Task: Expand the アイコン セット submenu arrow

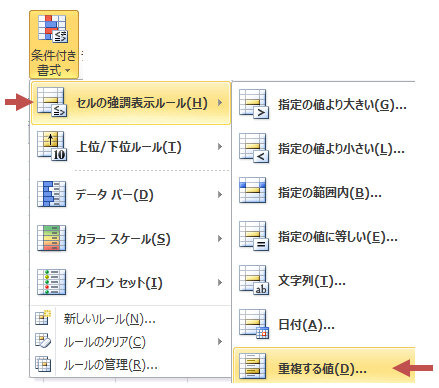Action: coord(220,283)
